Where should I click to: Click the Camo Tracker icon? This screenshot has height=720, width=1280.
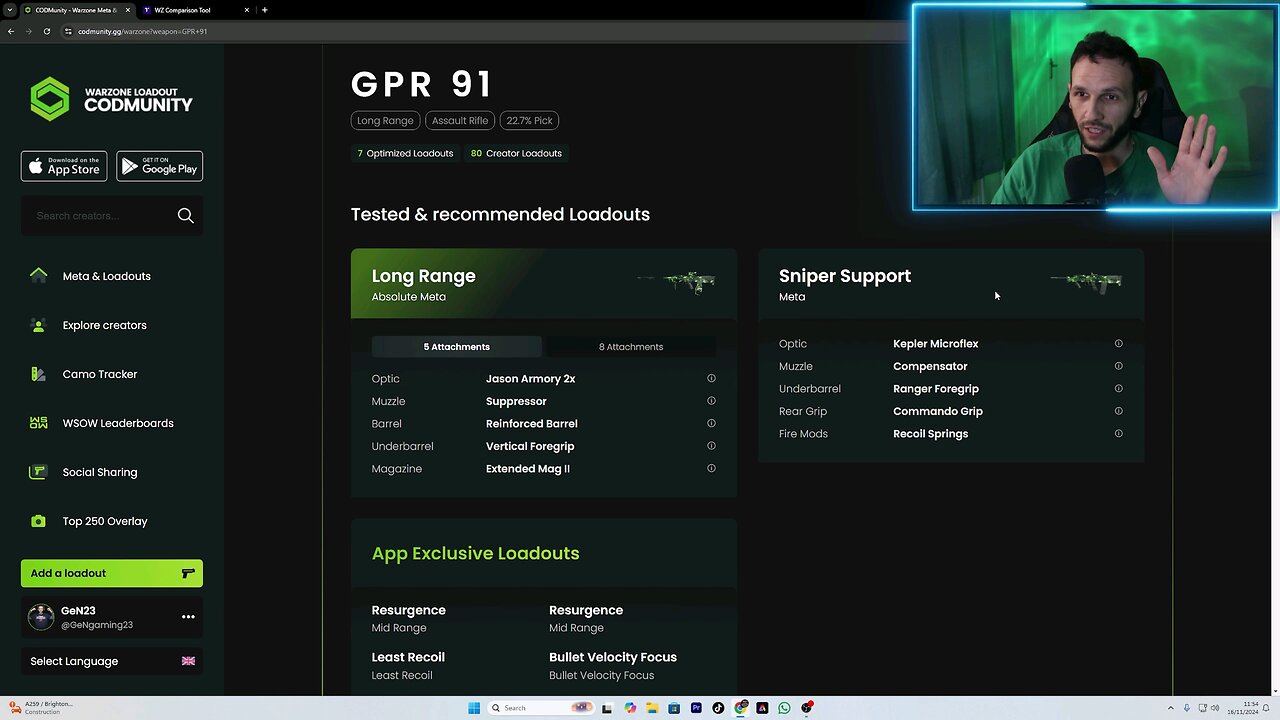coord(38,374)
